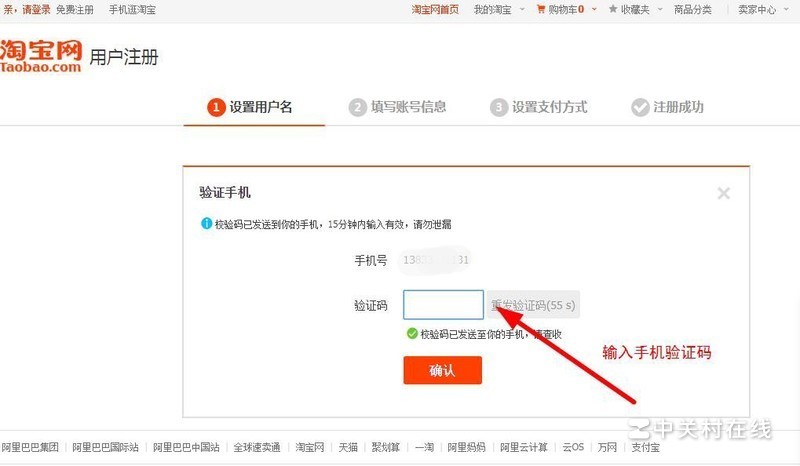Expand the 收藏夹 dropdown arrow

click(660, 9)
